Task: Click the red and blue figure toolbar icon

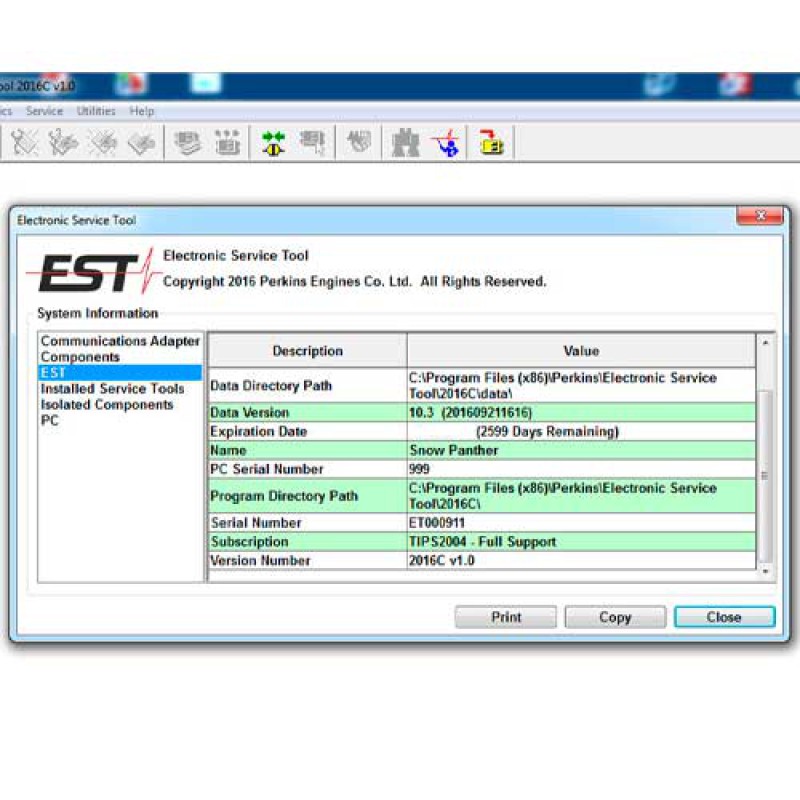Action: (446, 142)
